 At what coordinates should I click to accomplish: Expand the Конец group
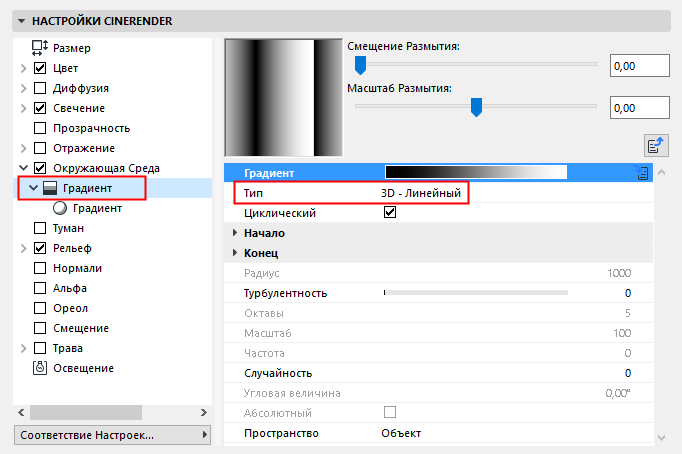coord(235,253)
